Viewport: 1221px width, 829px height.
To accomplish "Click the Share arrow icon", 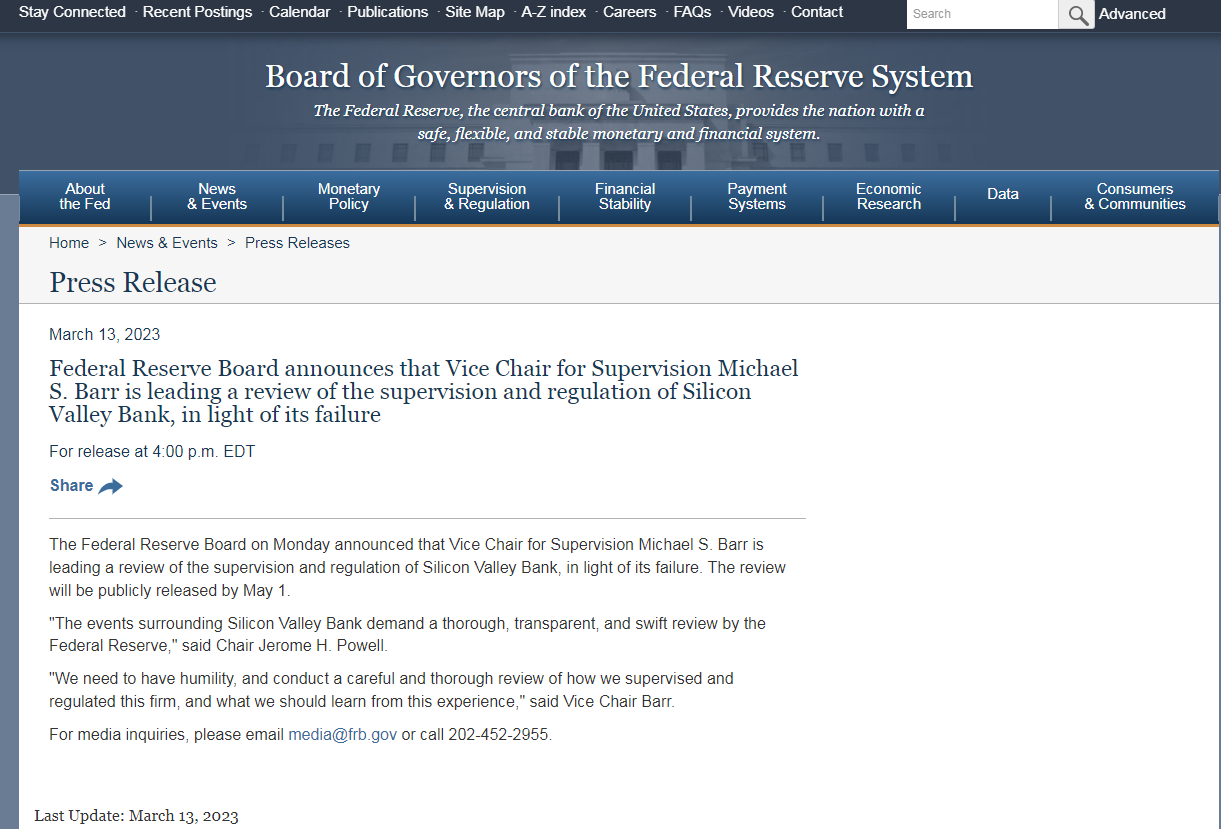I will coord(110,486).
